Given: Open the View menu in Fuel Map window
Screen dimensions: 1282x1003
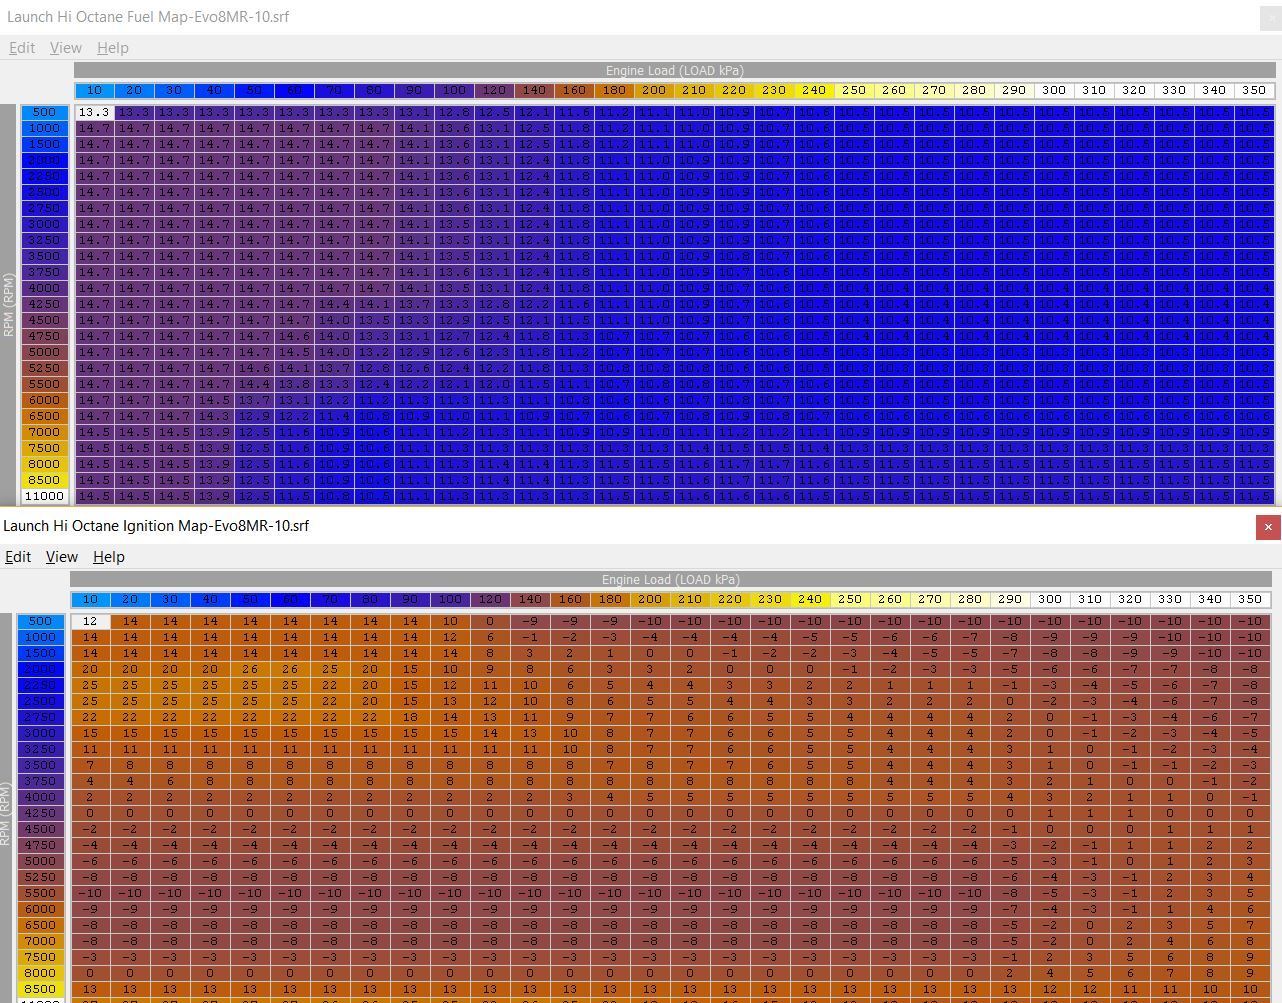Looking at the screenshot, I should tap(66, 48).
